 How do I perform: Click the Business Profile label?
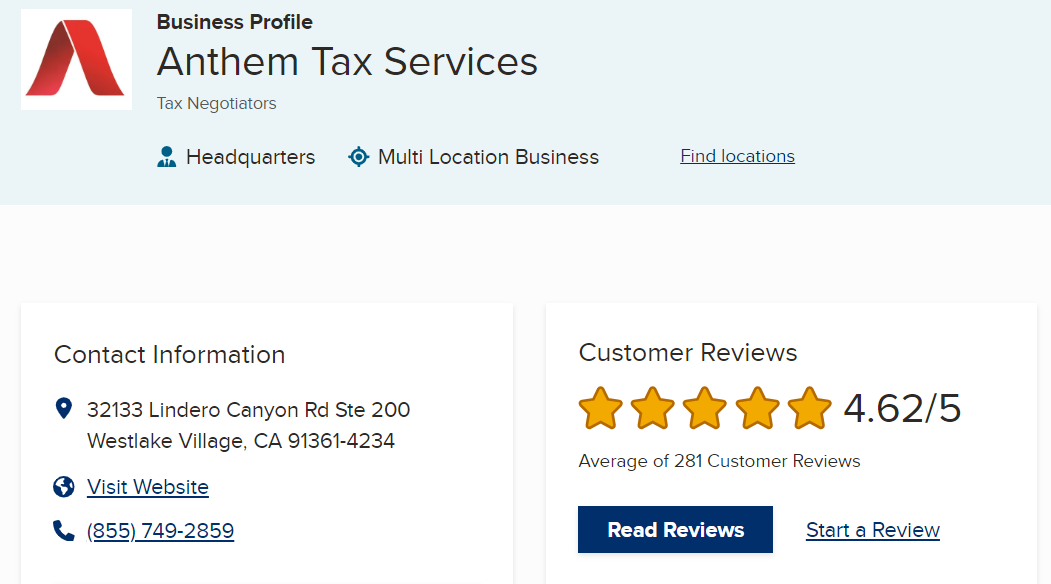234,22
